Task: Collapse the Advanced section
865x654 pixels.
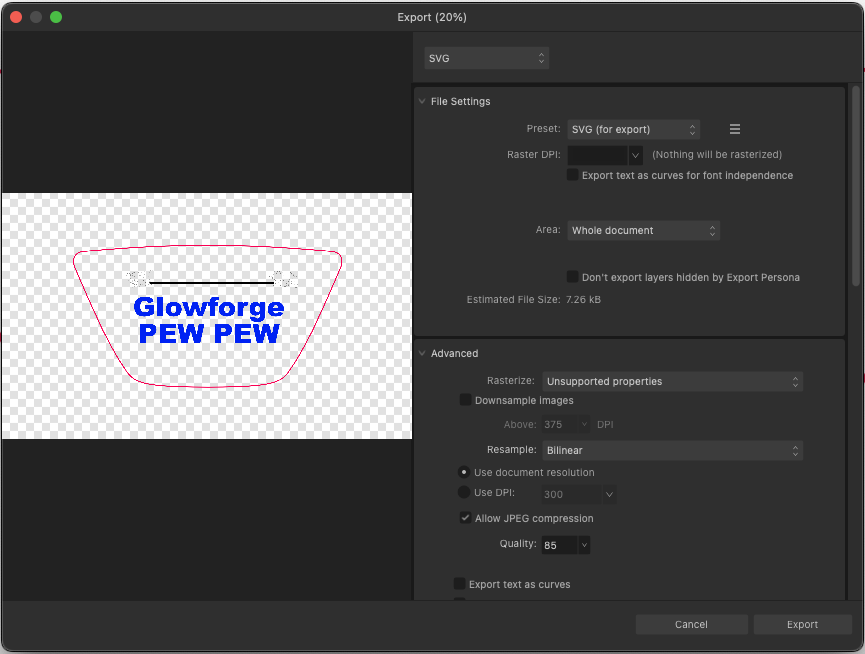Action: tap(422, 353)
